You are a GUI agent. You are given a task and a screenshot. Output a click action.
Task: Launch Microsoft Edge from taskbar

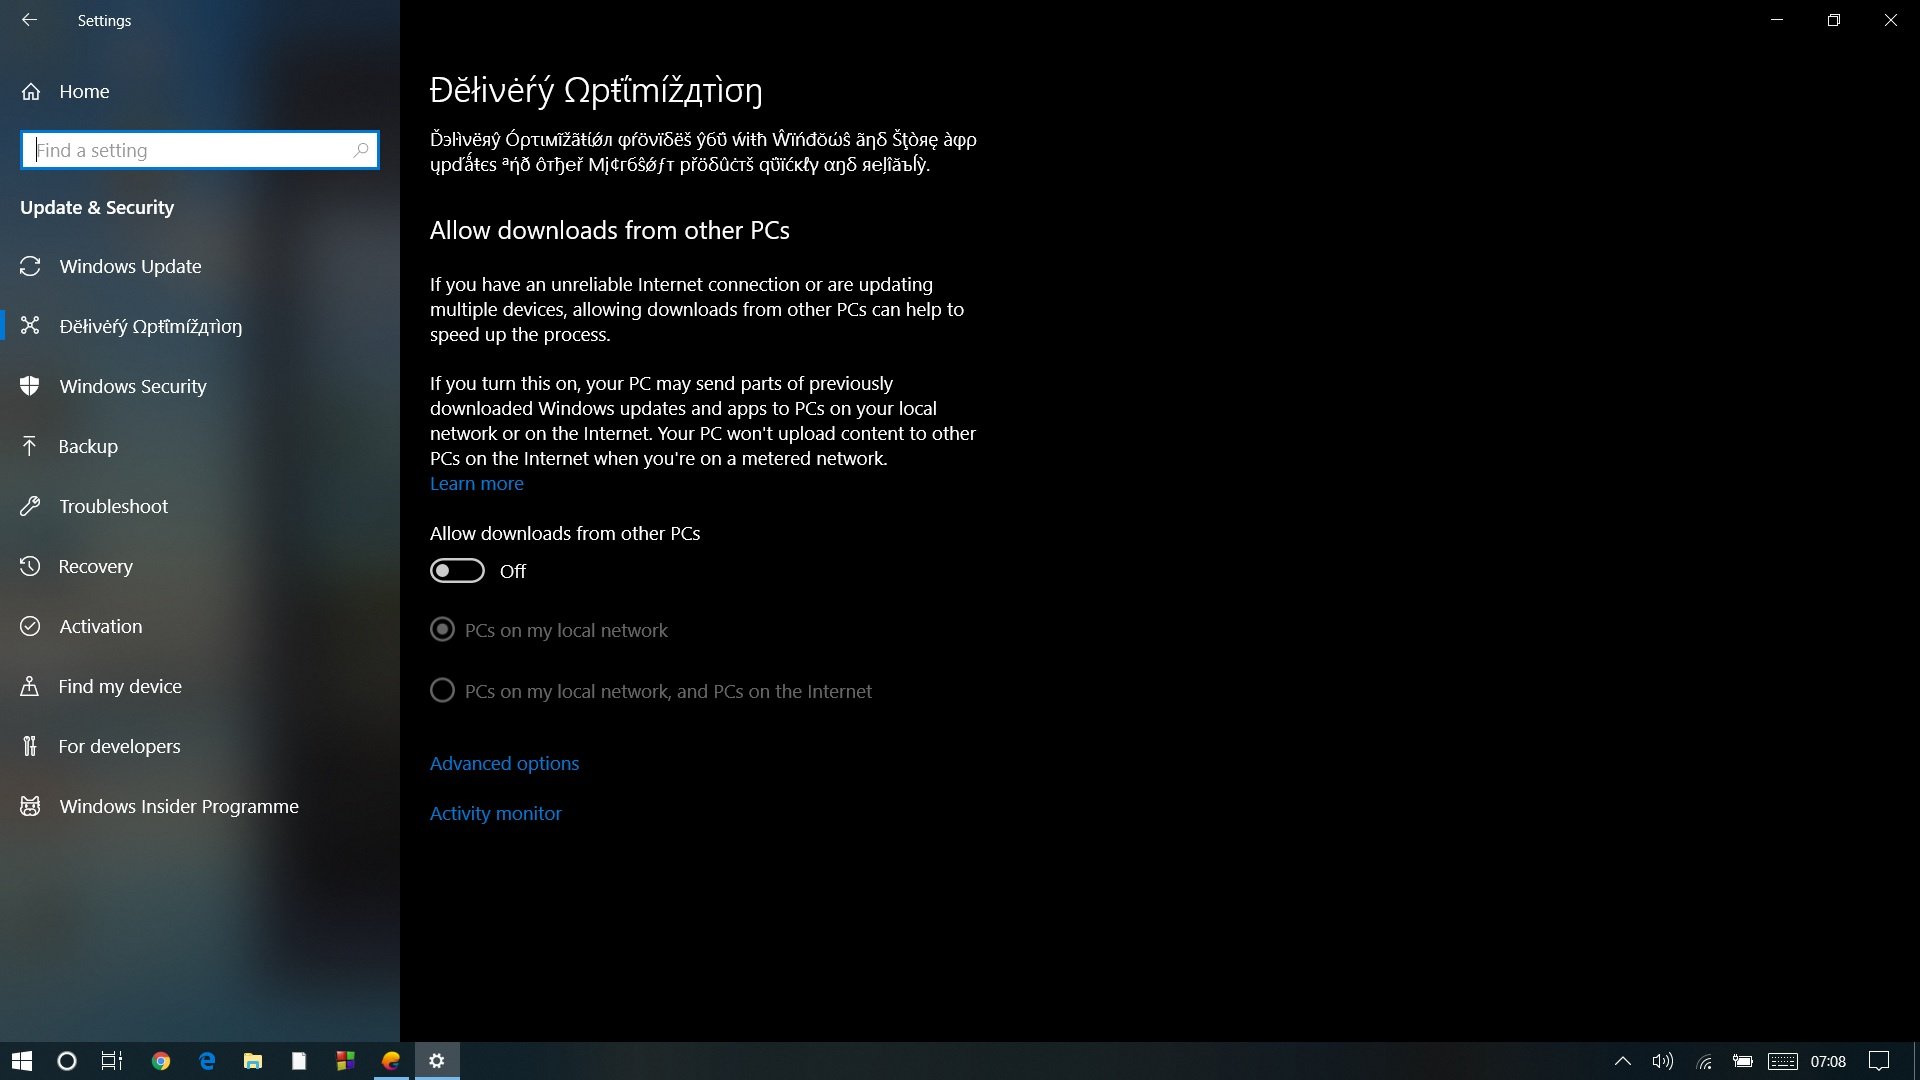[207, 1061]
